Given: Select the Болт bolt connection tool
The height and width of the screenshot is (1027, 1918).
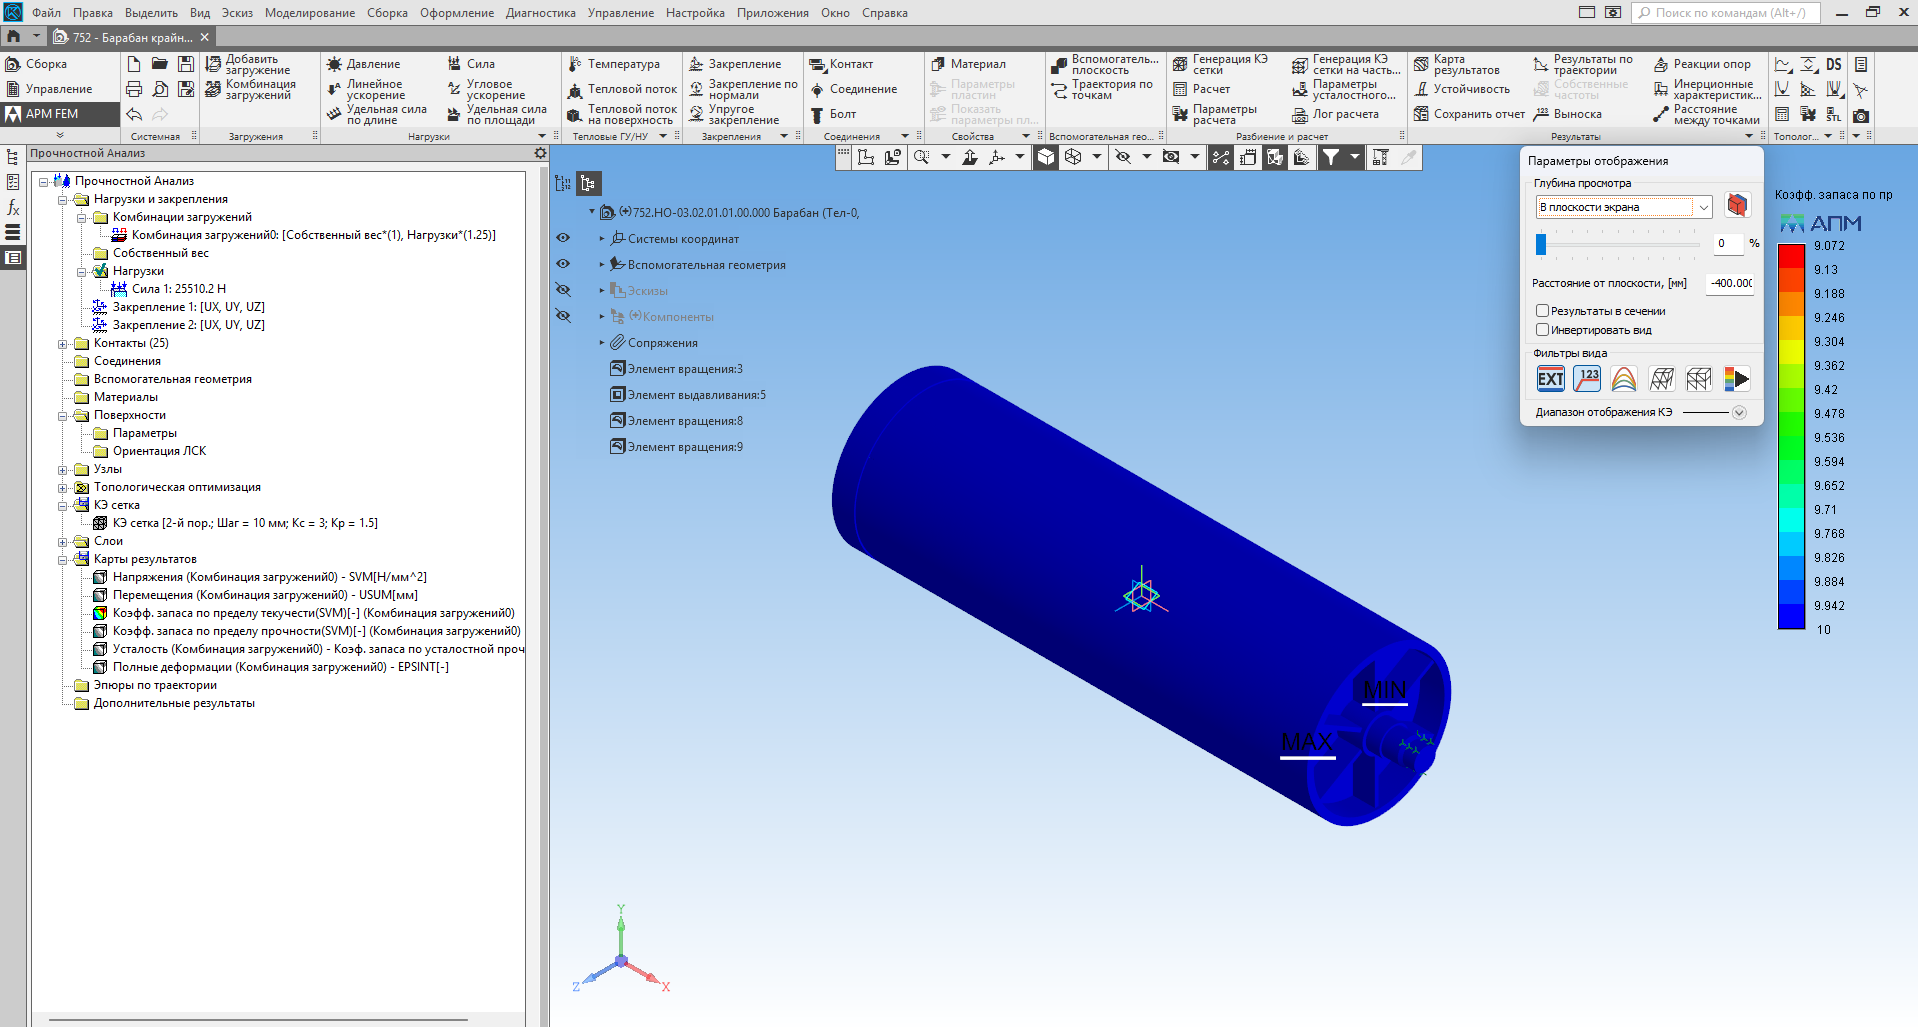Looking at the screenshot, I should point(817,114).
